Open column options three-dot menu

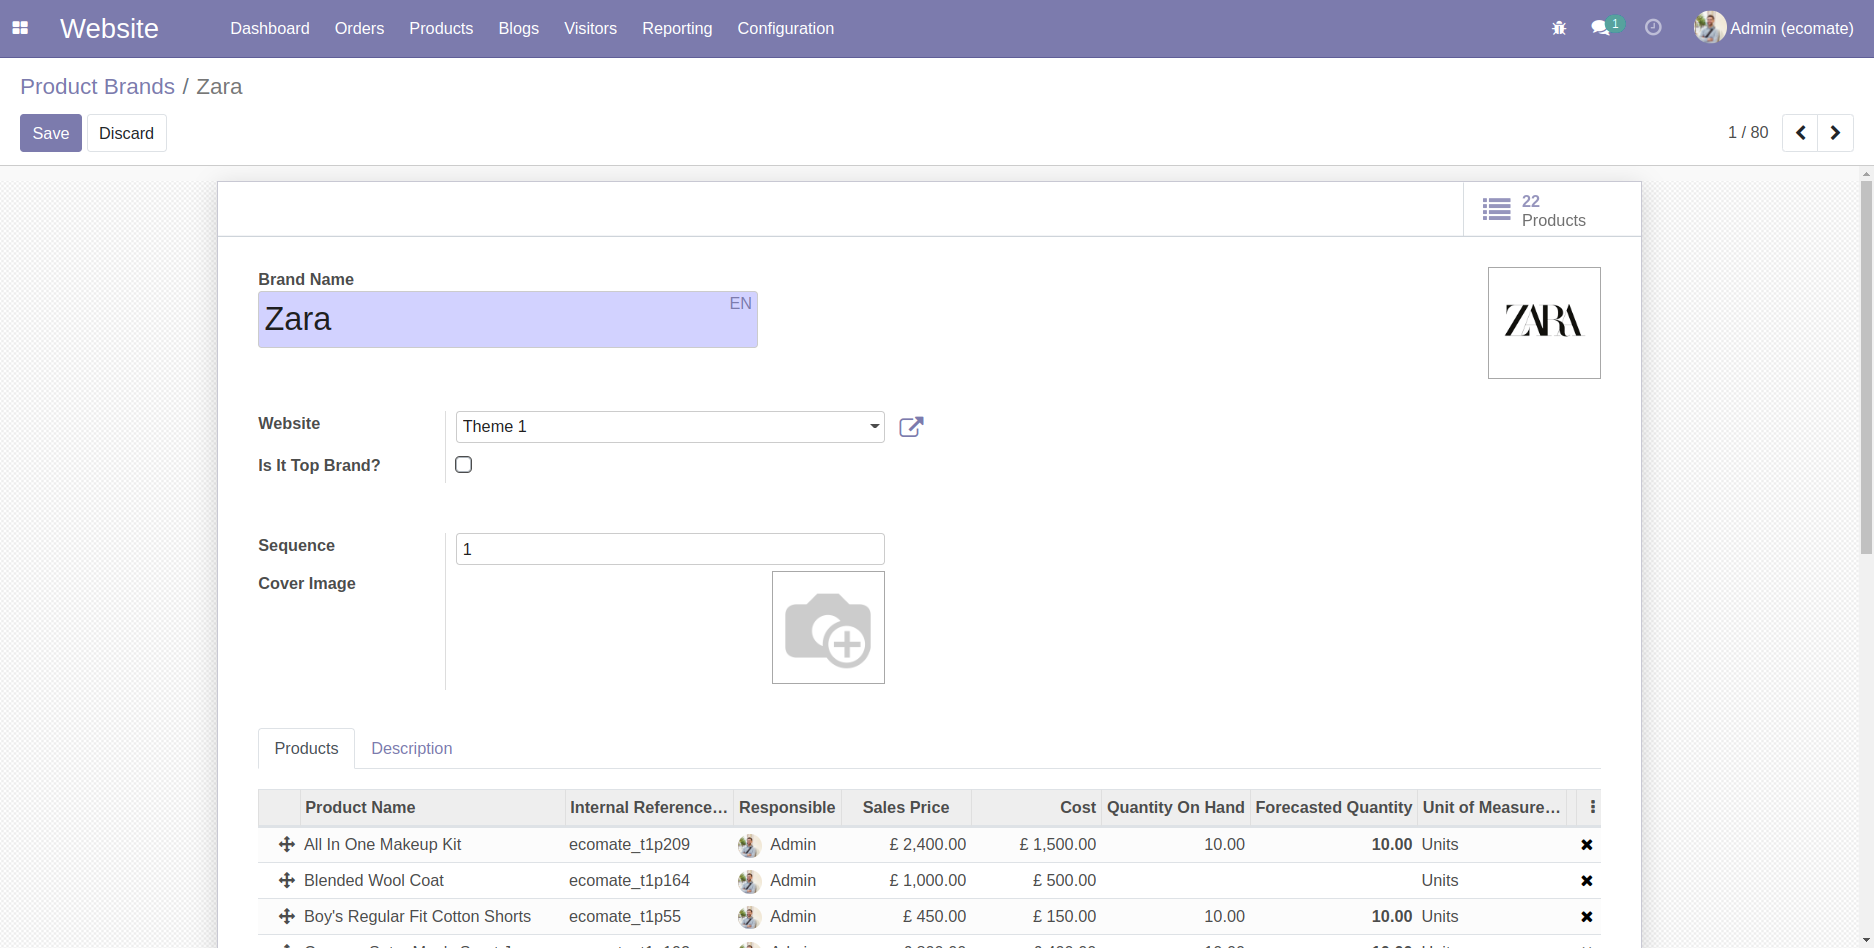pos(1592,807)
